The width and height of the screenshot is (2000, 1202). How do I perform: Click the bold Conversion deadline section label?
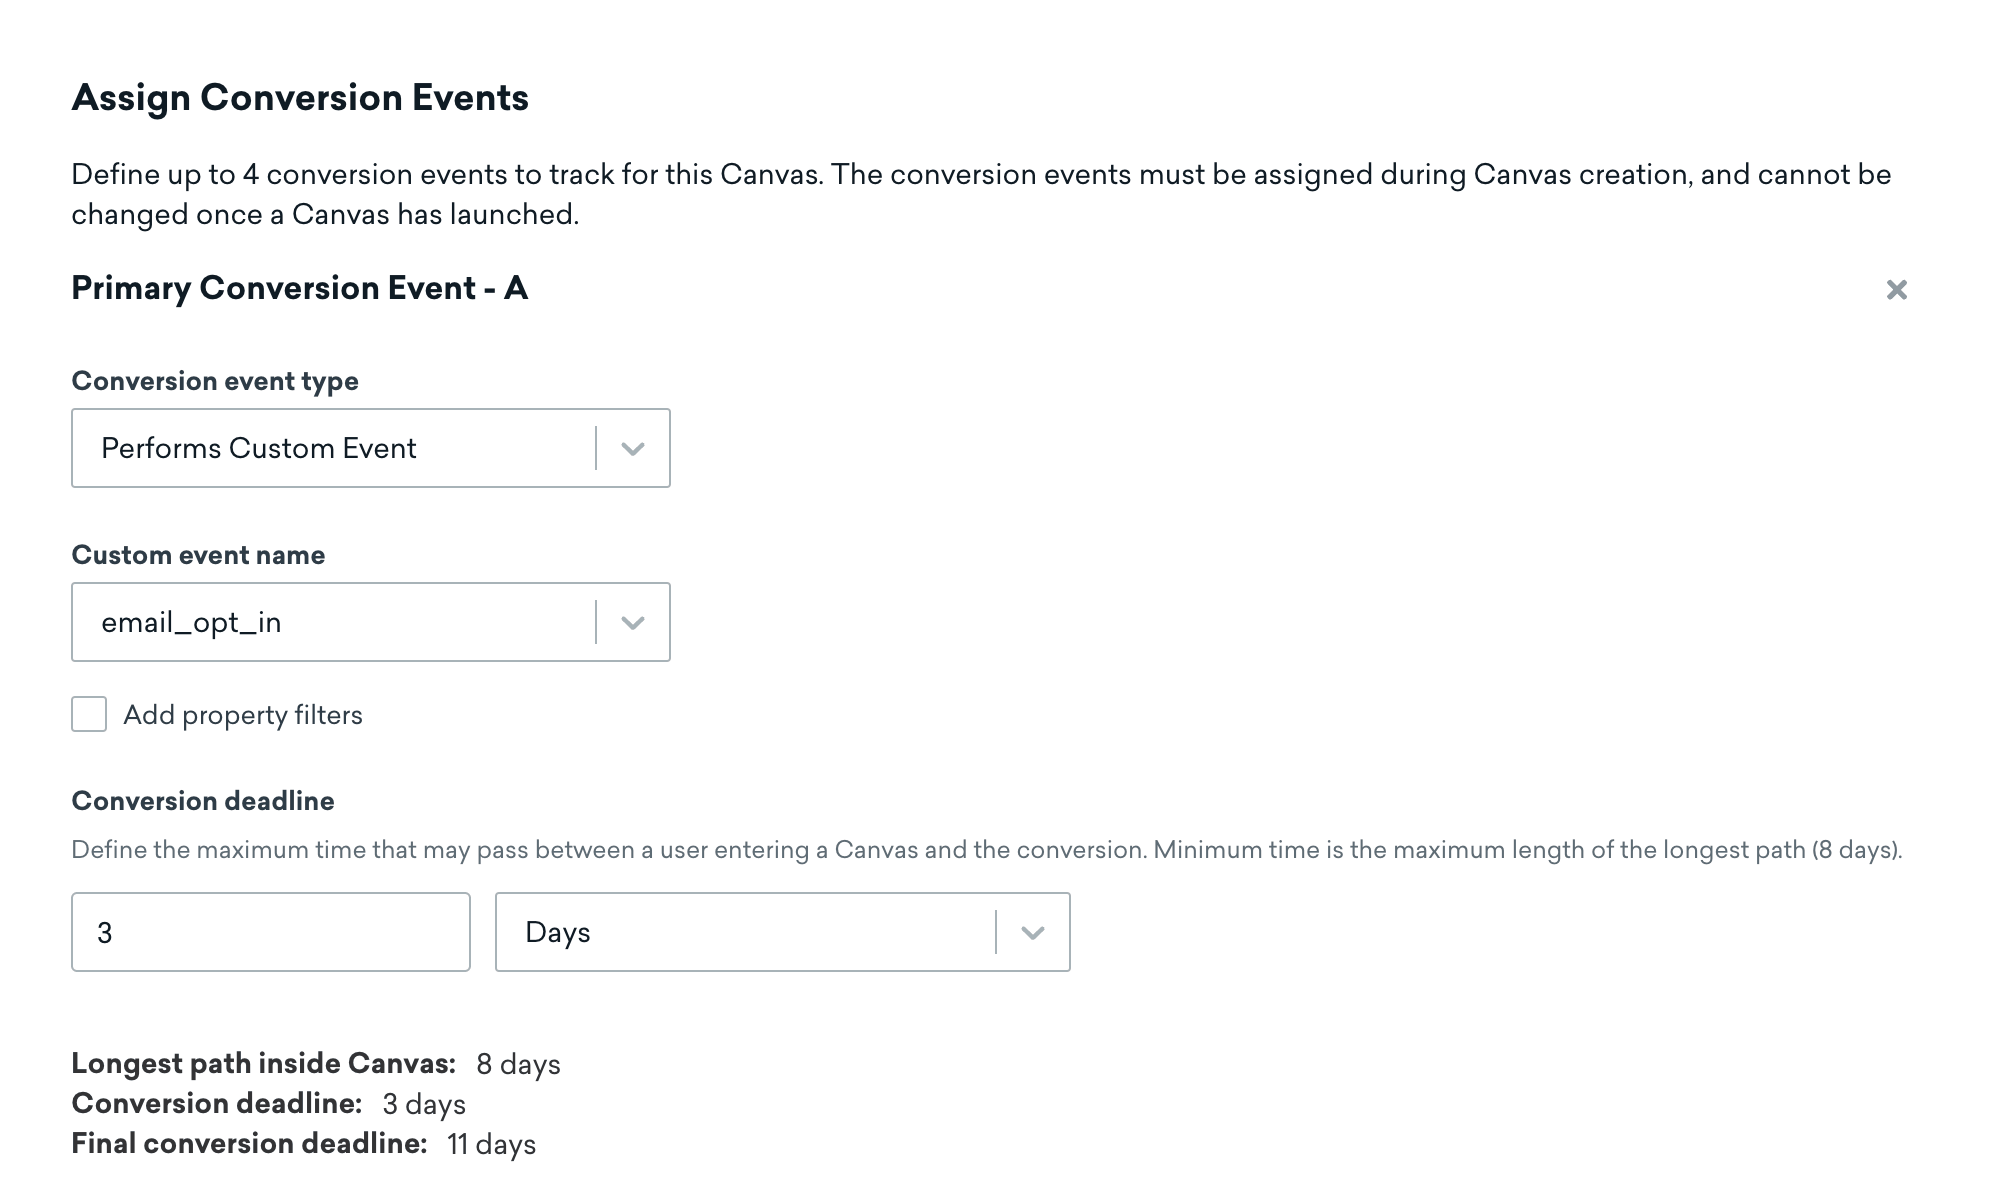click(203, 801)
